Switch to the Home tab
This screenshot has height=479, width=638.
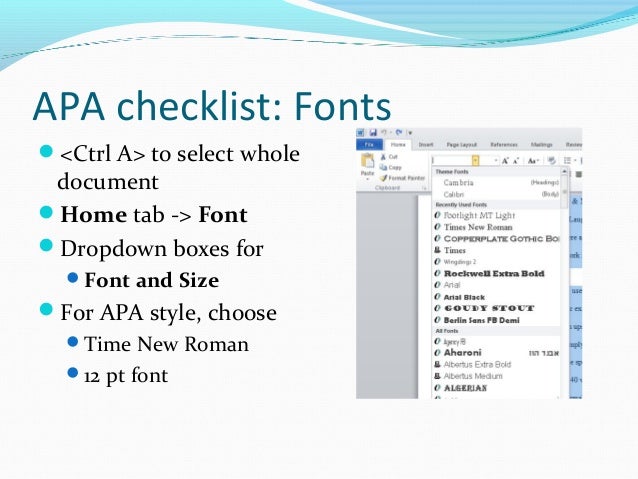(x=398, y=144)
